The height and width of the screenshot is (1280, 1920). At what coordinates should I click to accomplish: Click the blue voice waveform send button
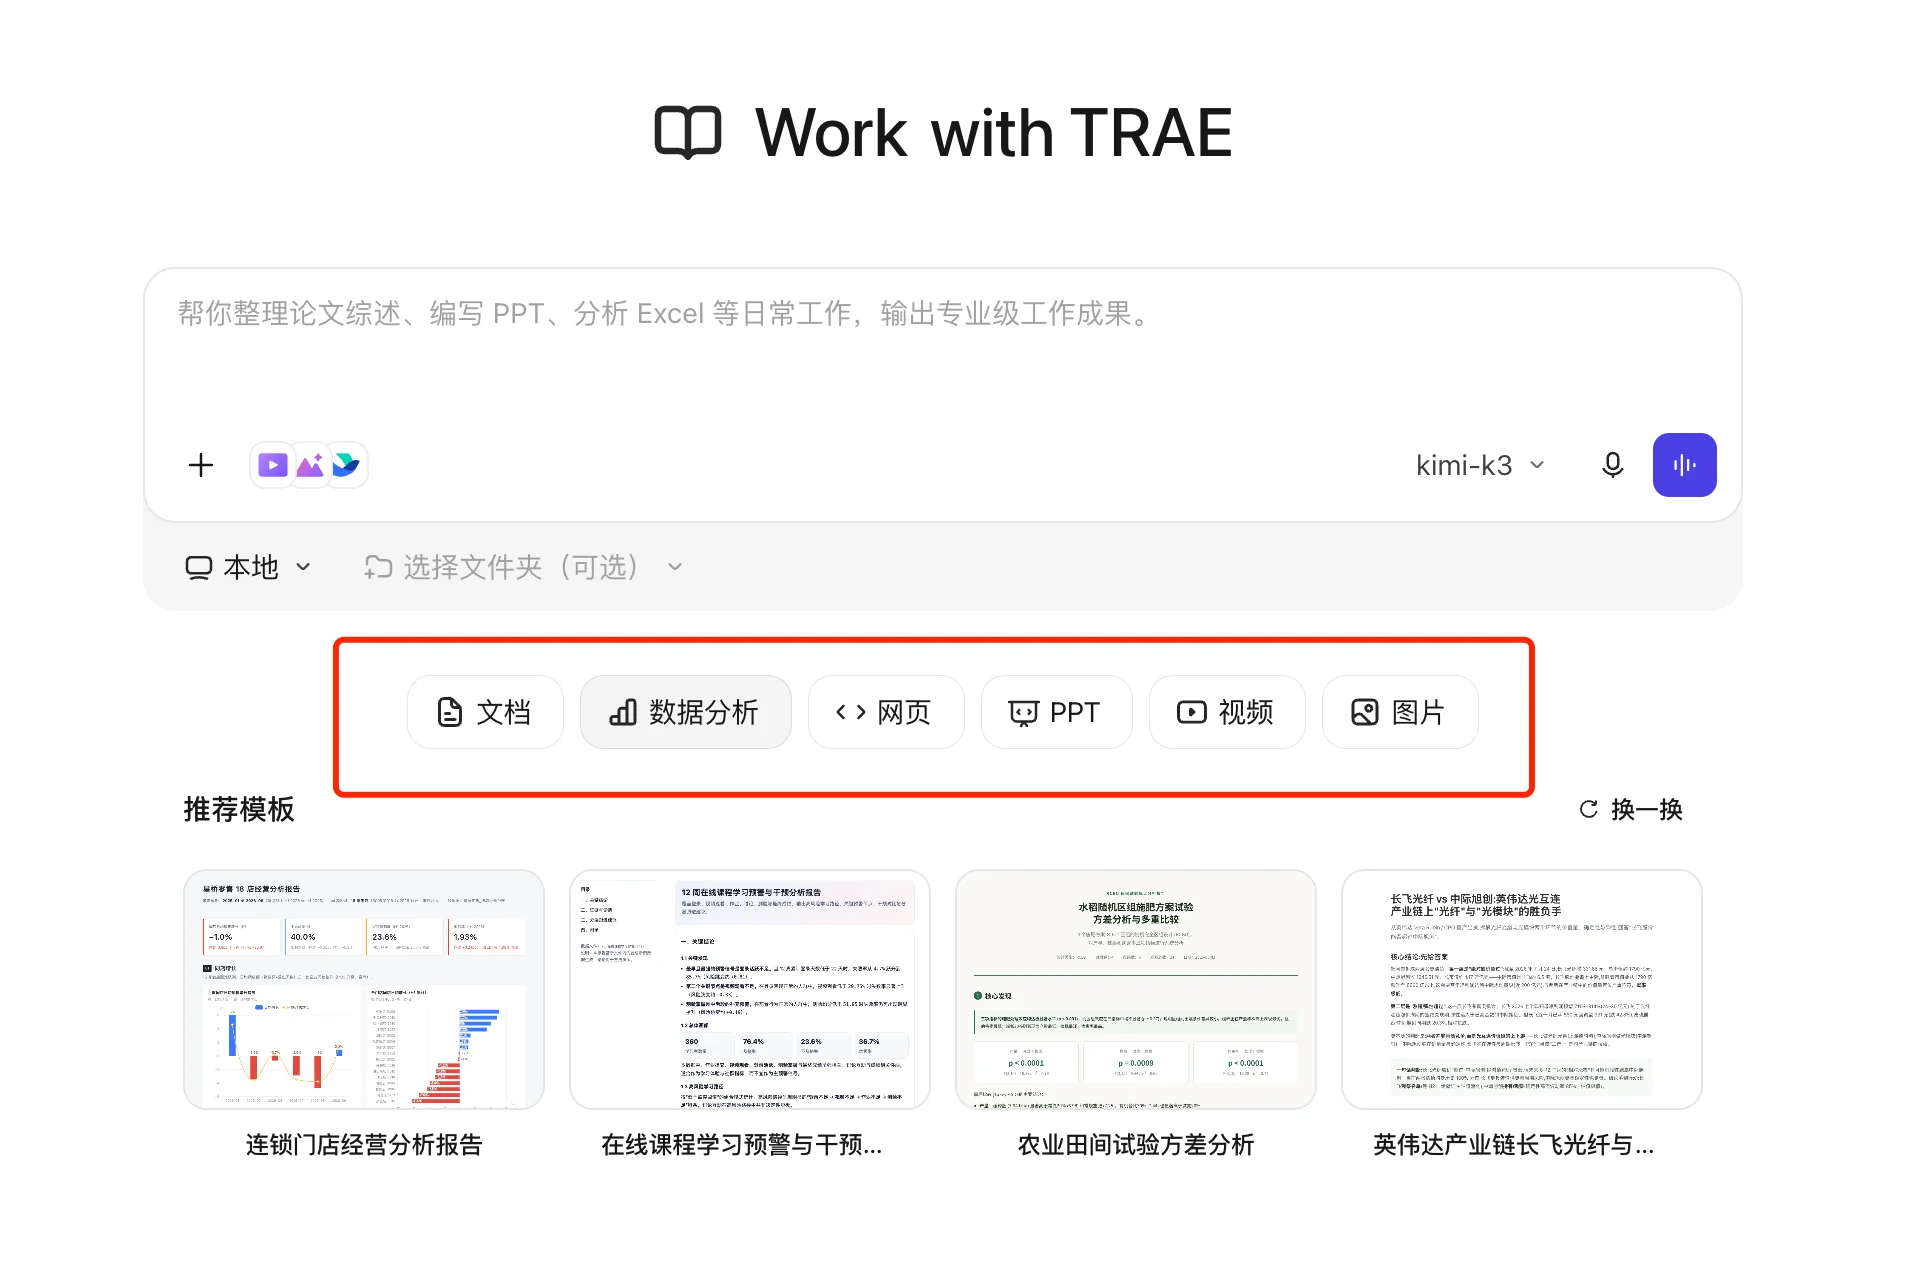tap(1684, 465)
